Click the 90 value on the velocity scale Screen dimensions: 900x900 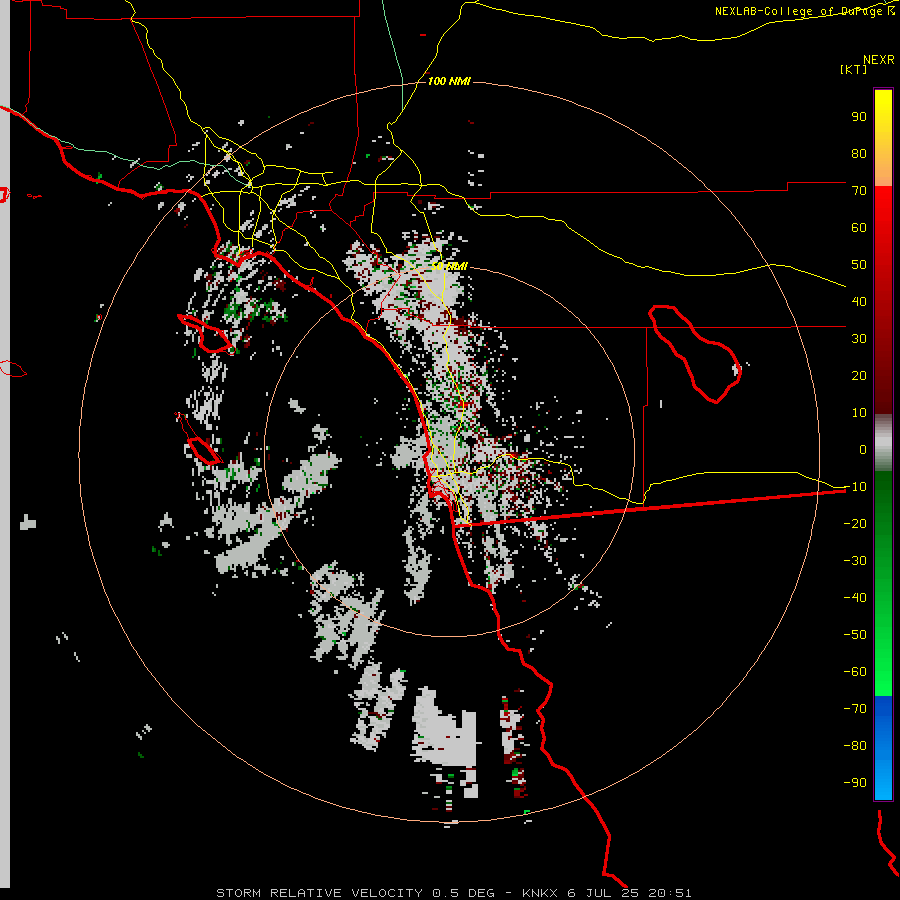[x=859, y=117]
